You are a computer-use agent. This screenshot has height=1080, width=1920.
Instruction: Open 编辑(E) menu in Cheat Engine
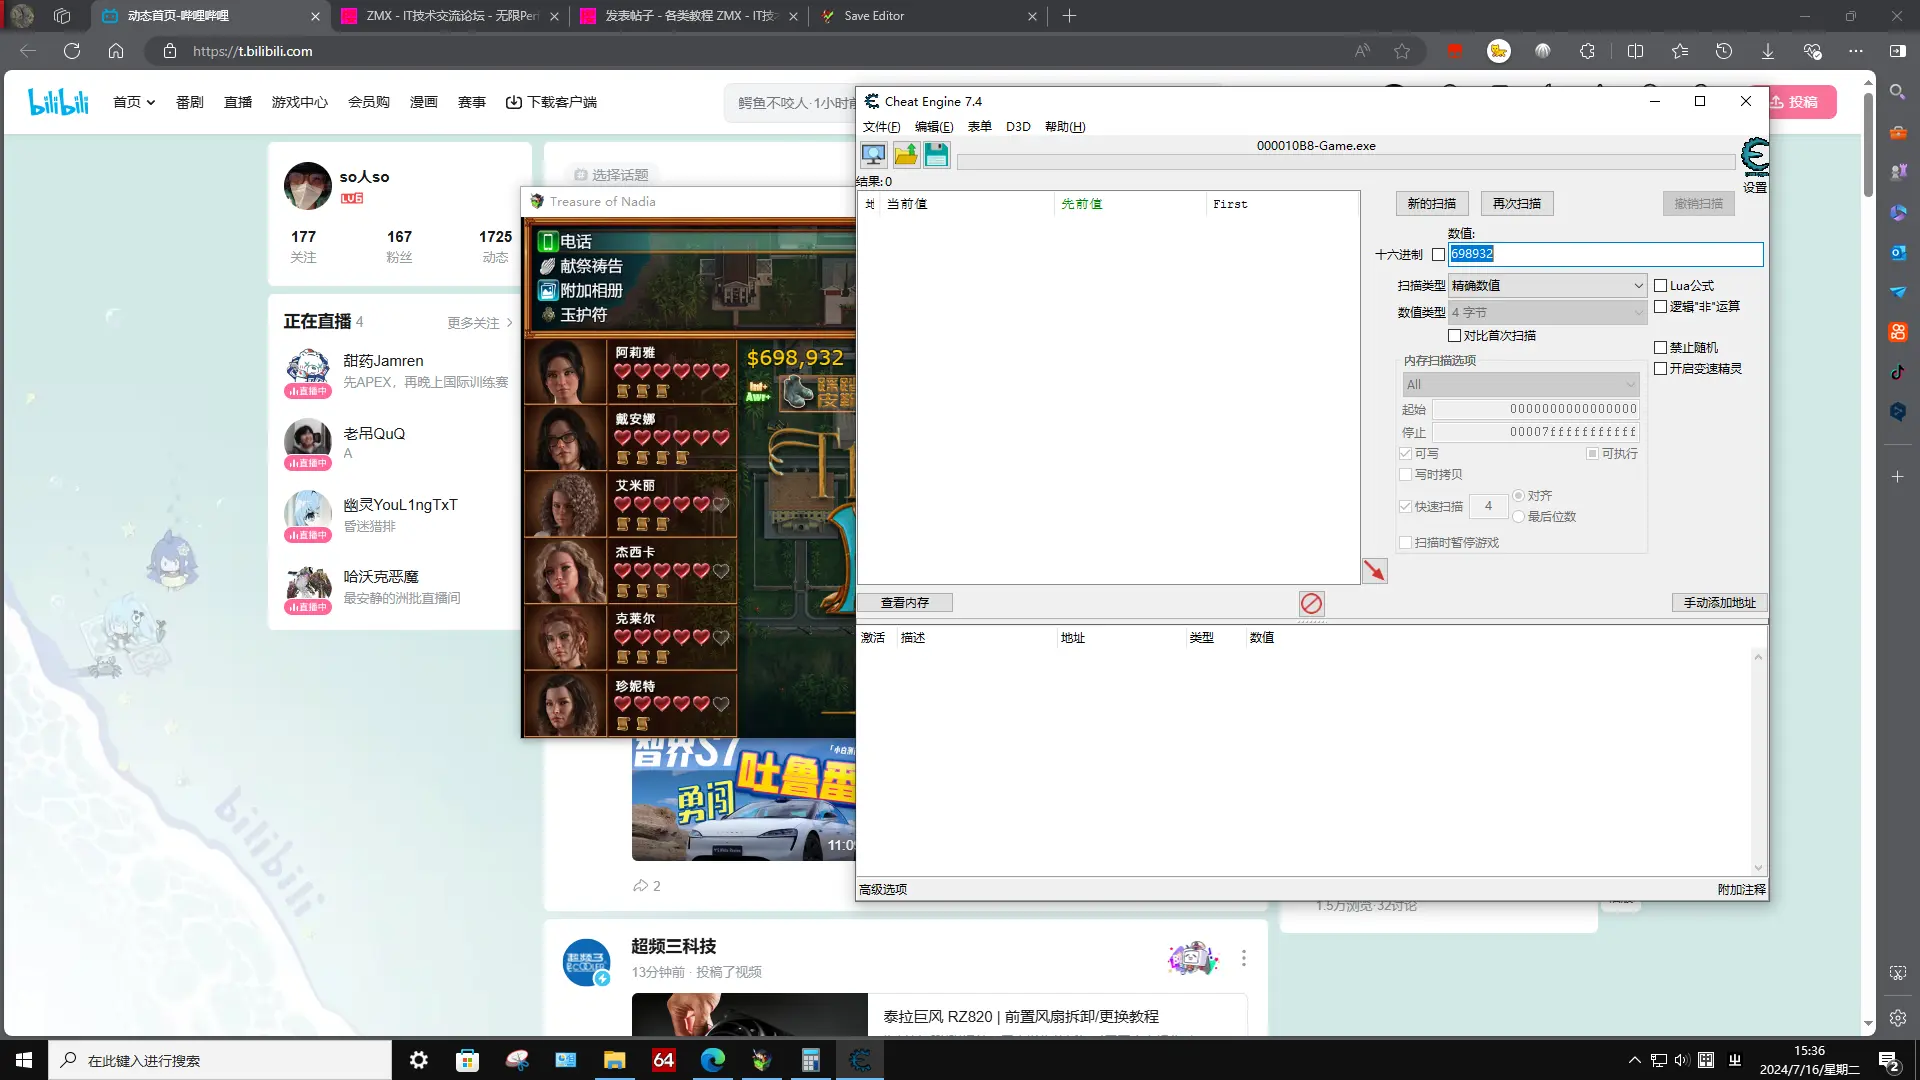(933, 127)
